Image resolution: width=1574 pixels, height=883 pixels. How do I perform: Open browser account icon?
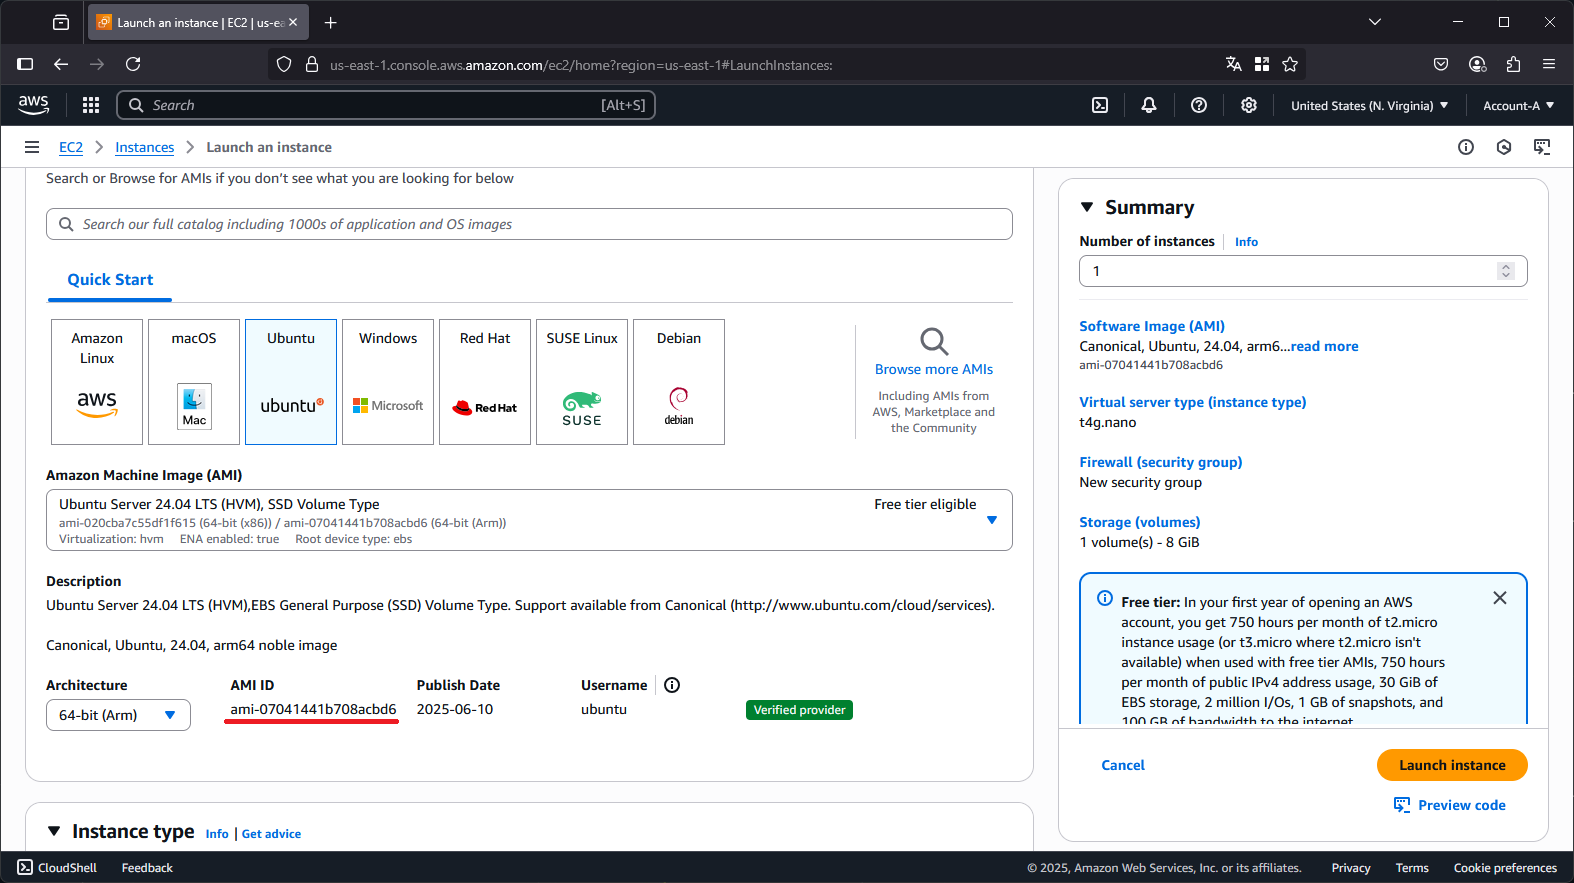coord(1477,64)
